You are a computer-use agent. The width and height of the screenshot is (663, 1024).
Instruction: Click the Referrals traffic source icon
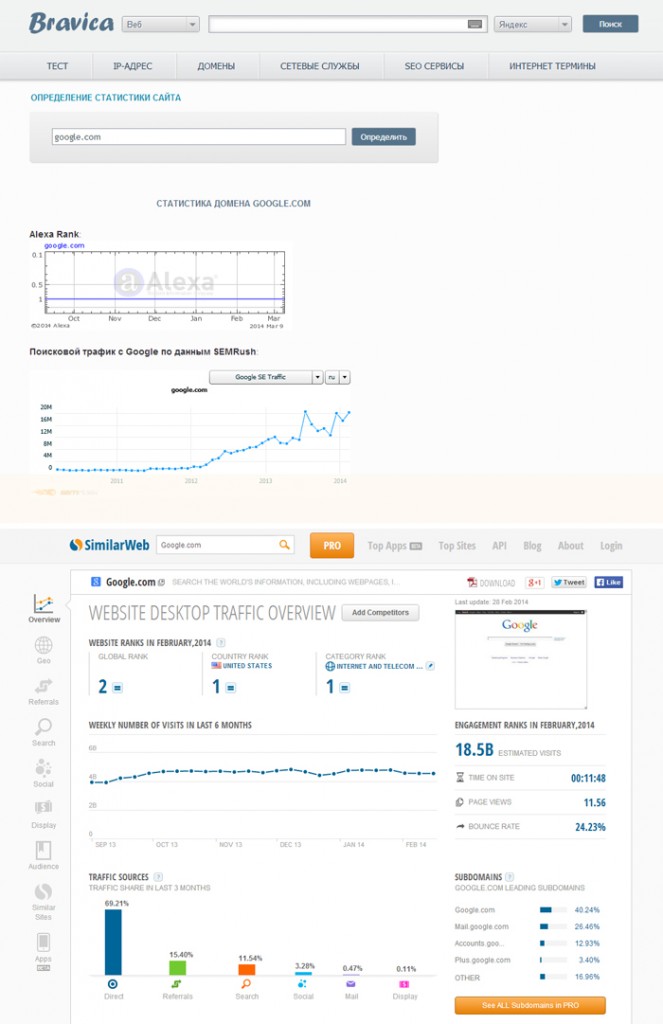[176, 984]
